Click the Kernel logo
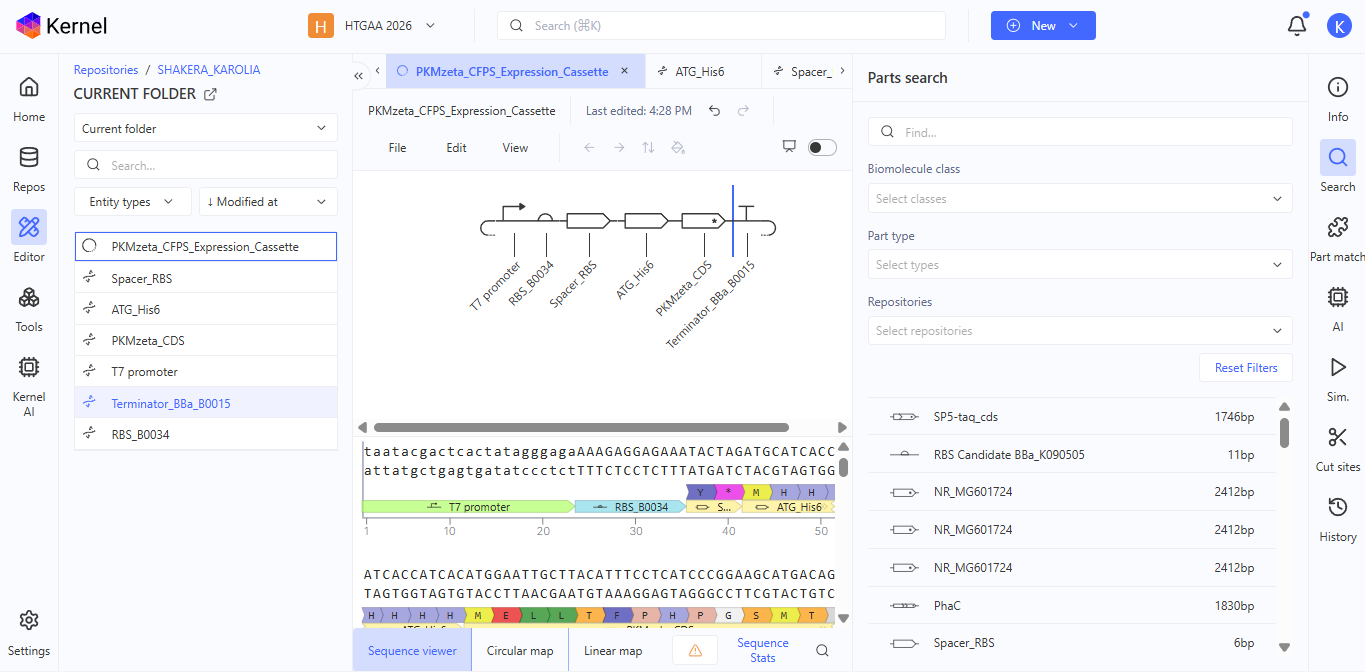Screen dimensions: 1365x672 [x=62, y=26]
